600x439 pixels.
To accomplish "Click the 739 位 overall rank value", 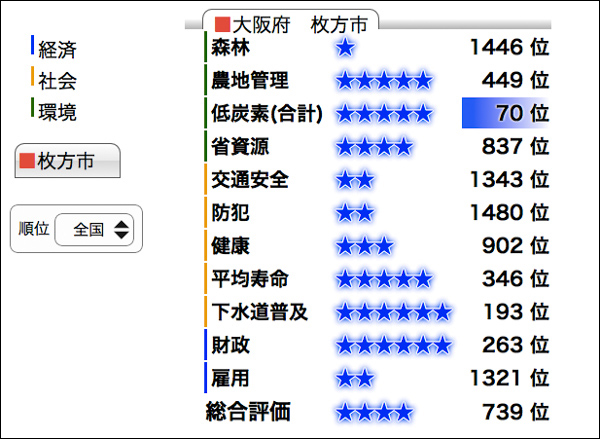I will pyautogui.click(x=508, y=411).
